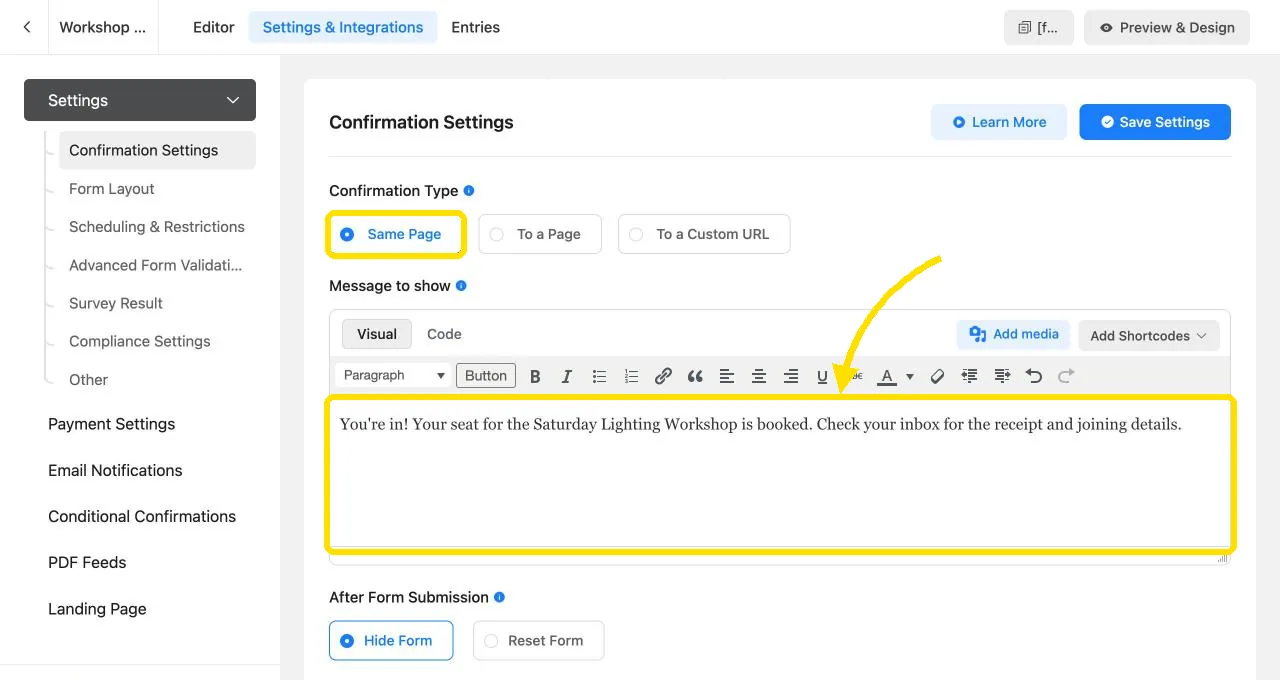Click the Preview & Design button
This screenshot has height=680, width=1280.
[x=1167, y=28]
